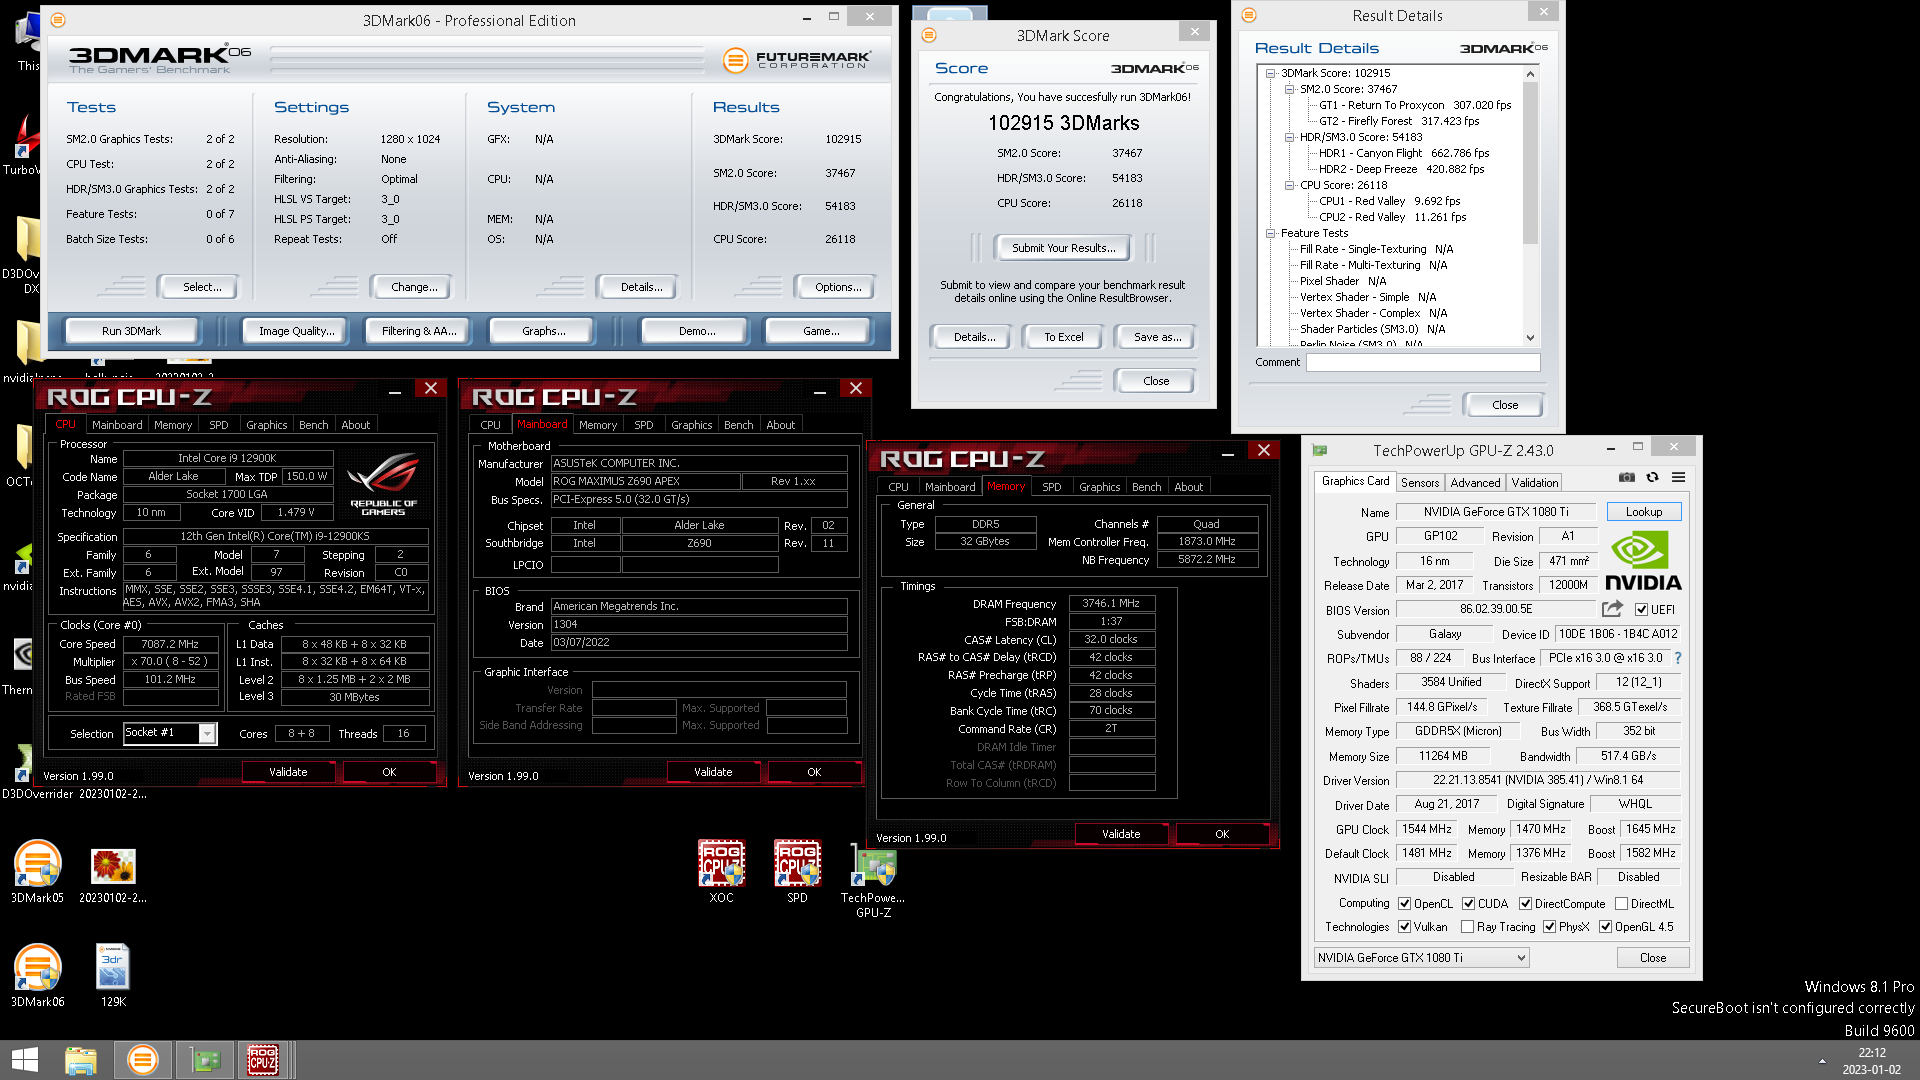Screen dimensions: 1920x1080
Task: Click Validate in Memory CPU-Z window
Action: 1121,834
